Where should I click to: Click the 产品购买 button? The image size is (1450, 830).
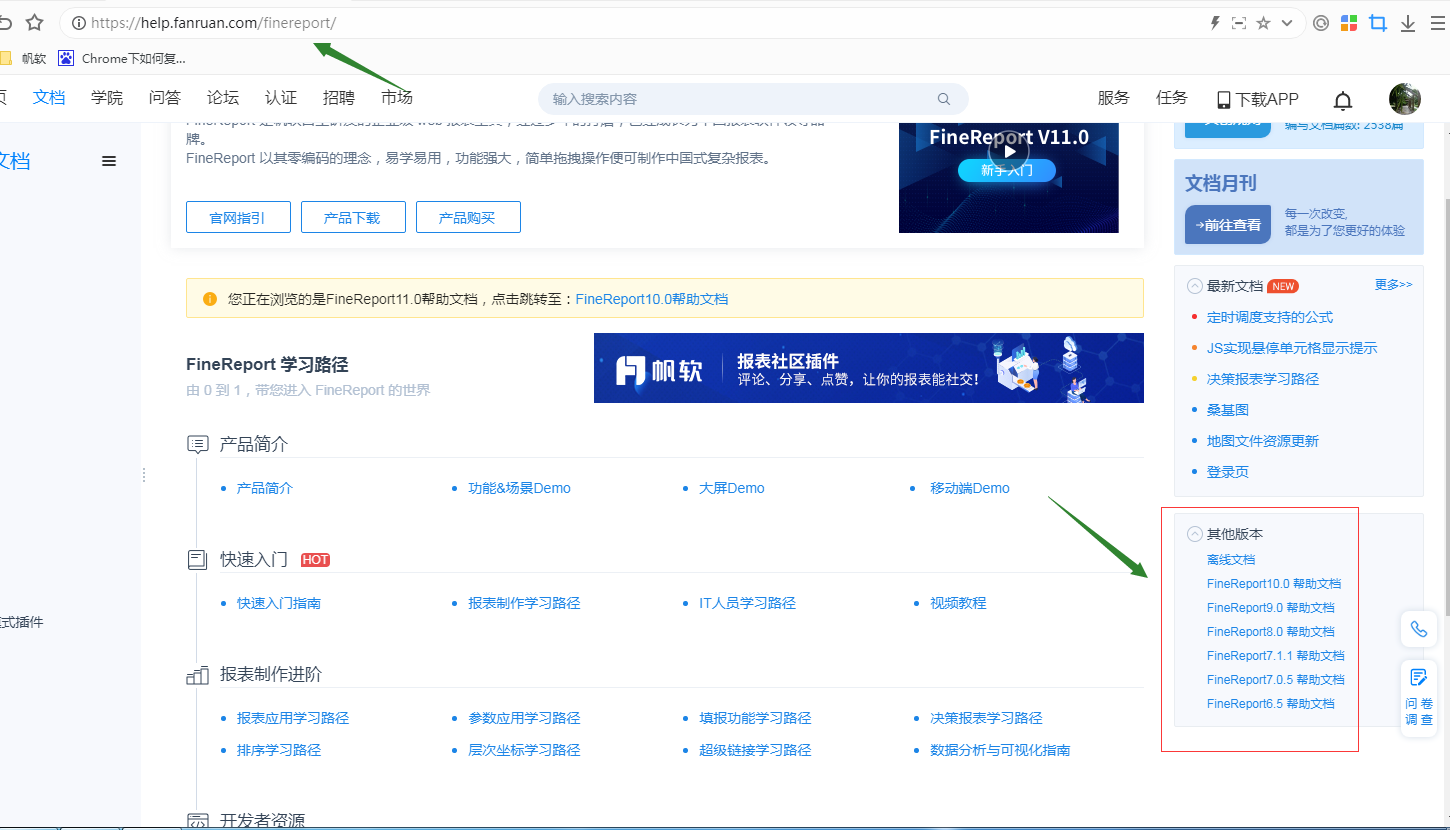coord(468,217)
